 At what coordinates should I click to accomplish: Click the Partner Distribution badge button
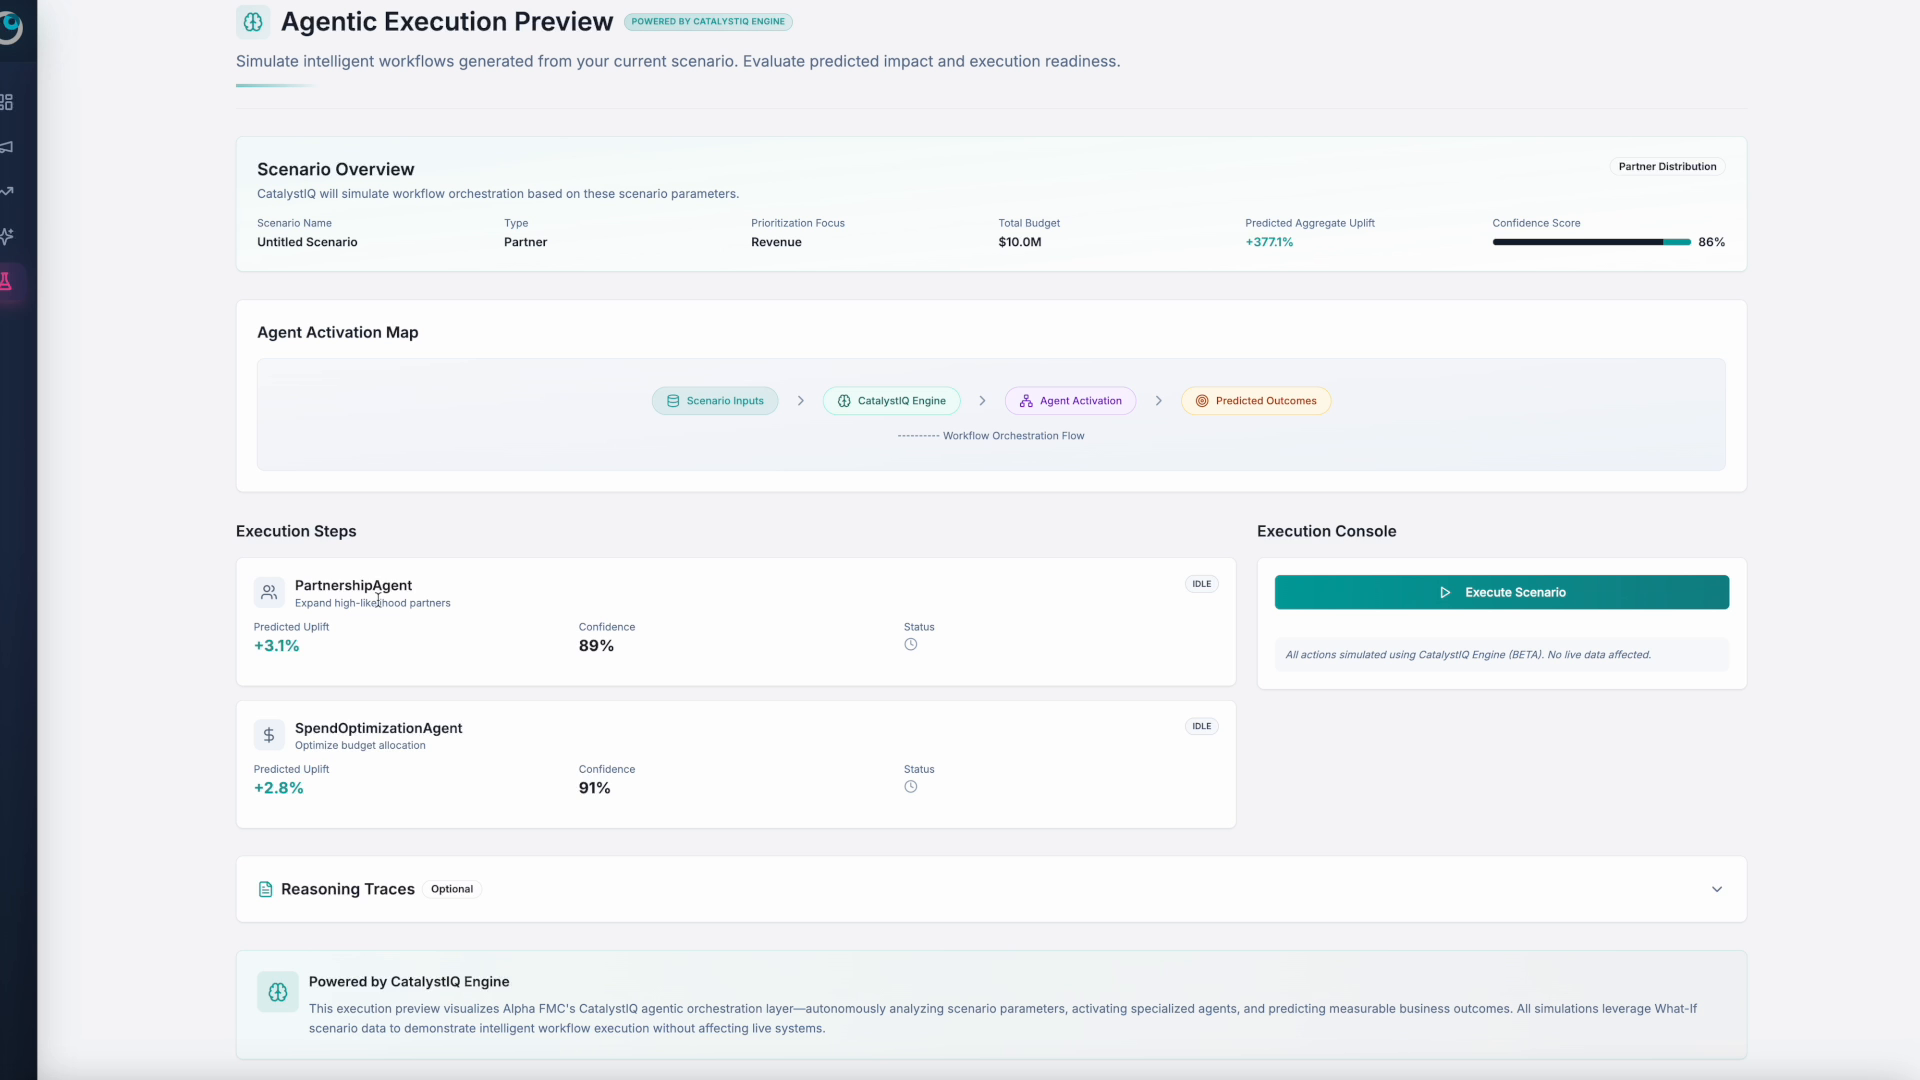click(1667, 167)
